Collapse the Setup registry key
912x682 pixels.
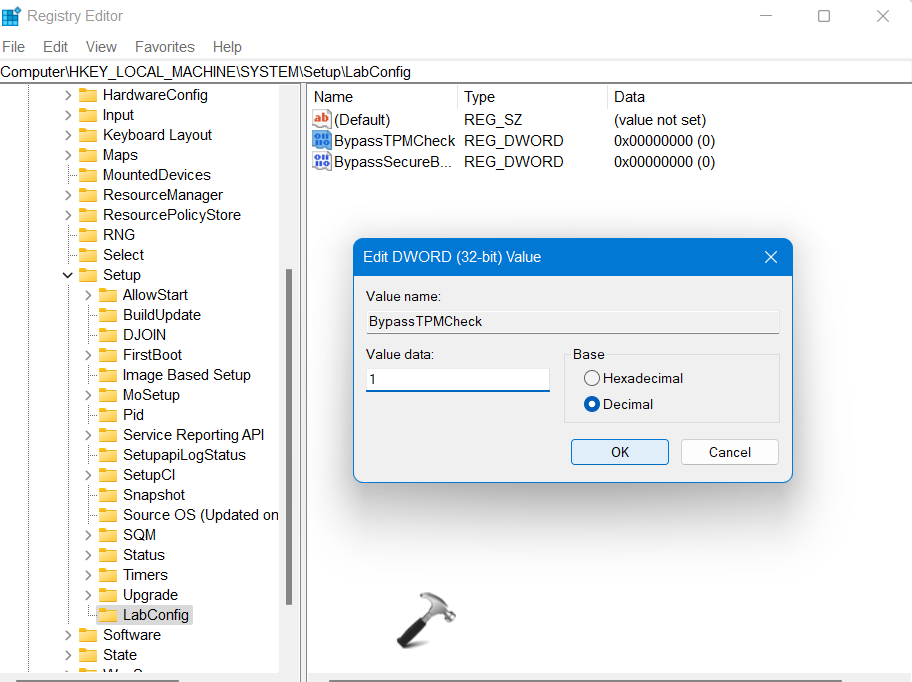(x=68, y=275)
